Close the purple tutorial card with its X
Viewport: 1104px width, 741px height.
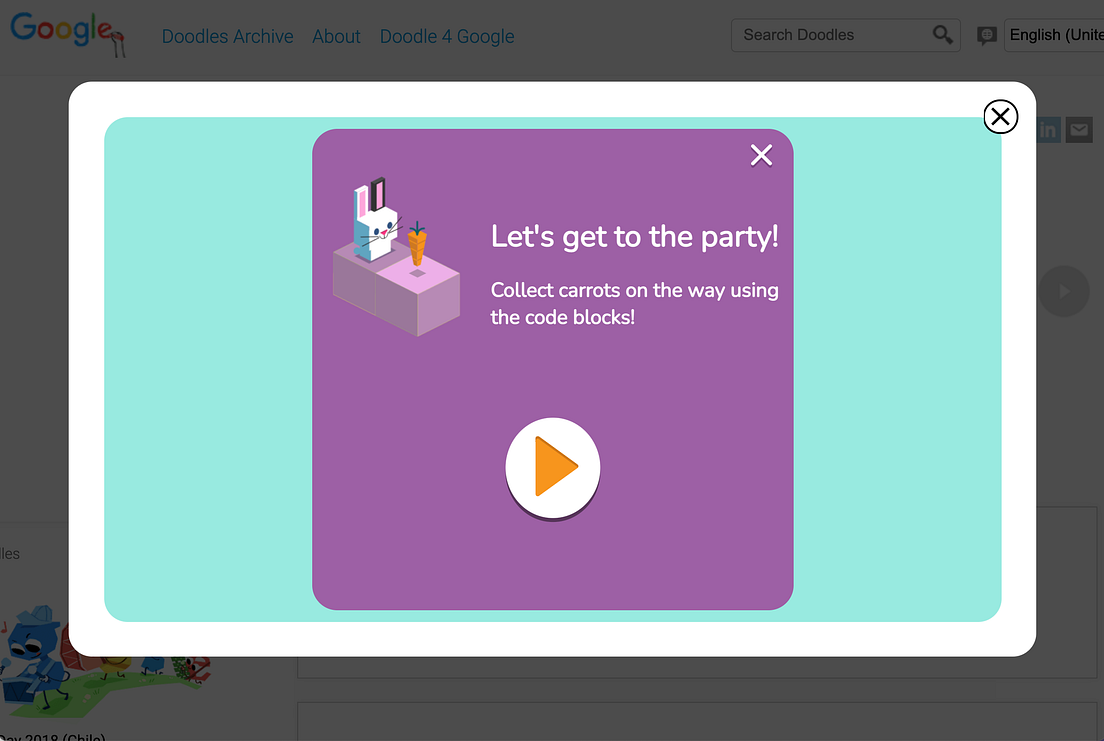(761, 155)
